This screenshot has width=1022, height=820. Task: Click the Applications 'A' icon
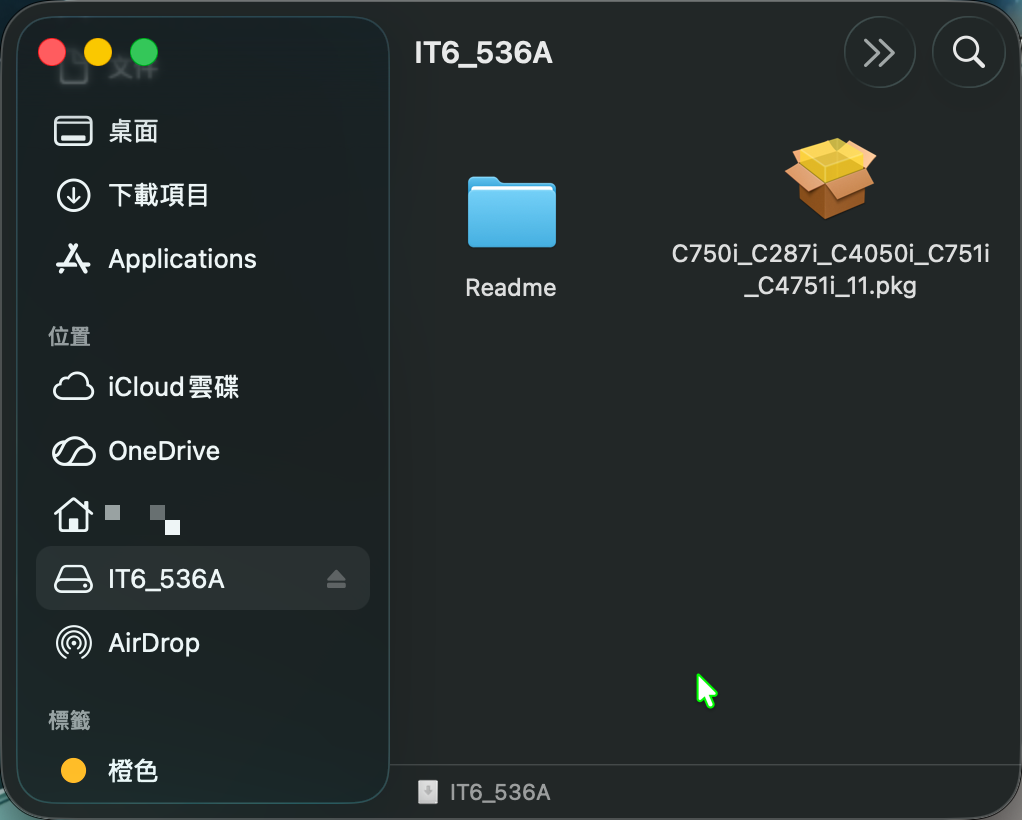tap(73, 259)
